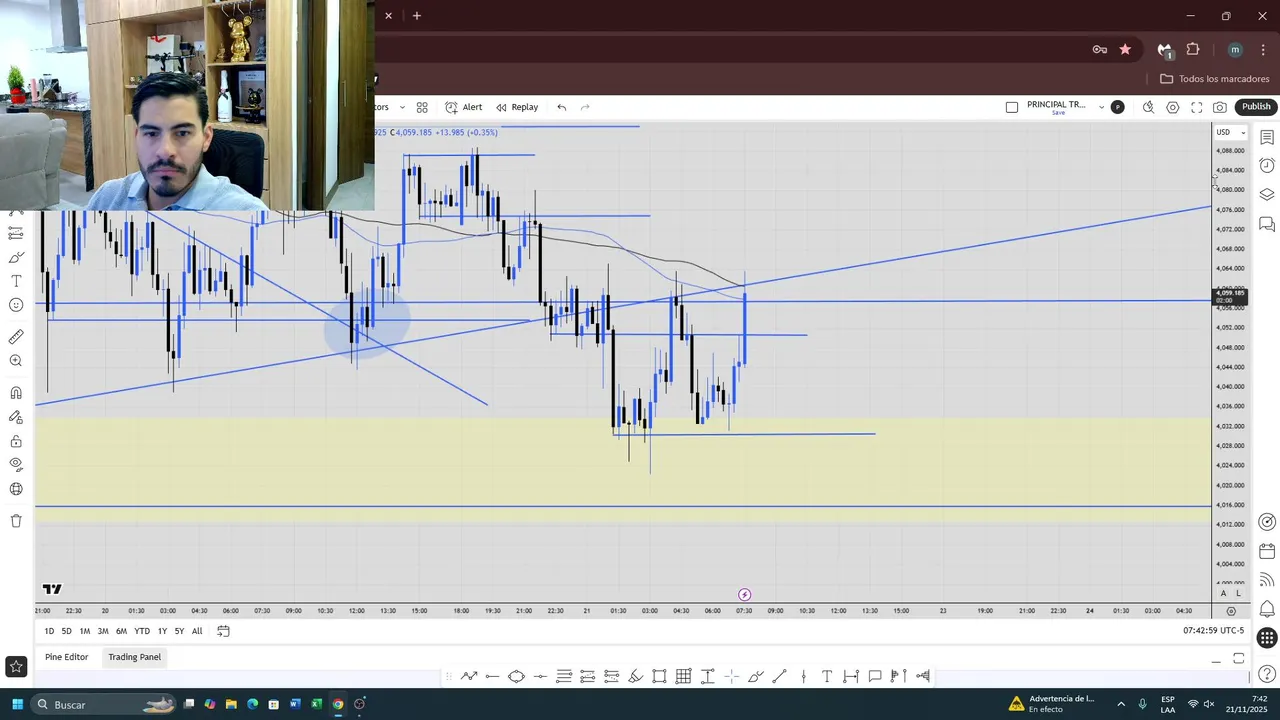1280x720 pixels.
Task: Open the Todos los marcadores bookmarks folder
Action: pos(1214,79)
